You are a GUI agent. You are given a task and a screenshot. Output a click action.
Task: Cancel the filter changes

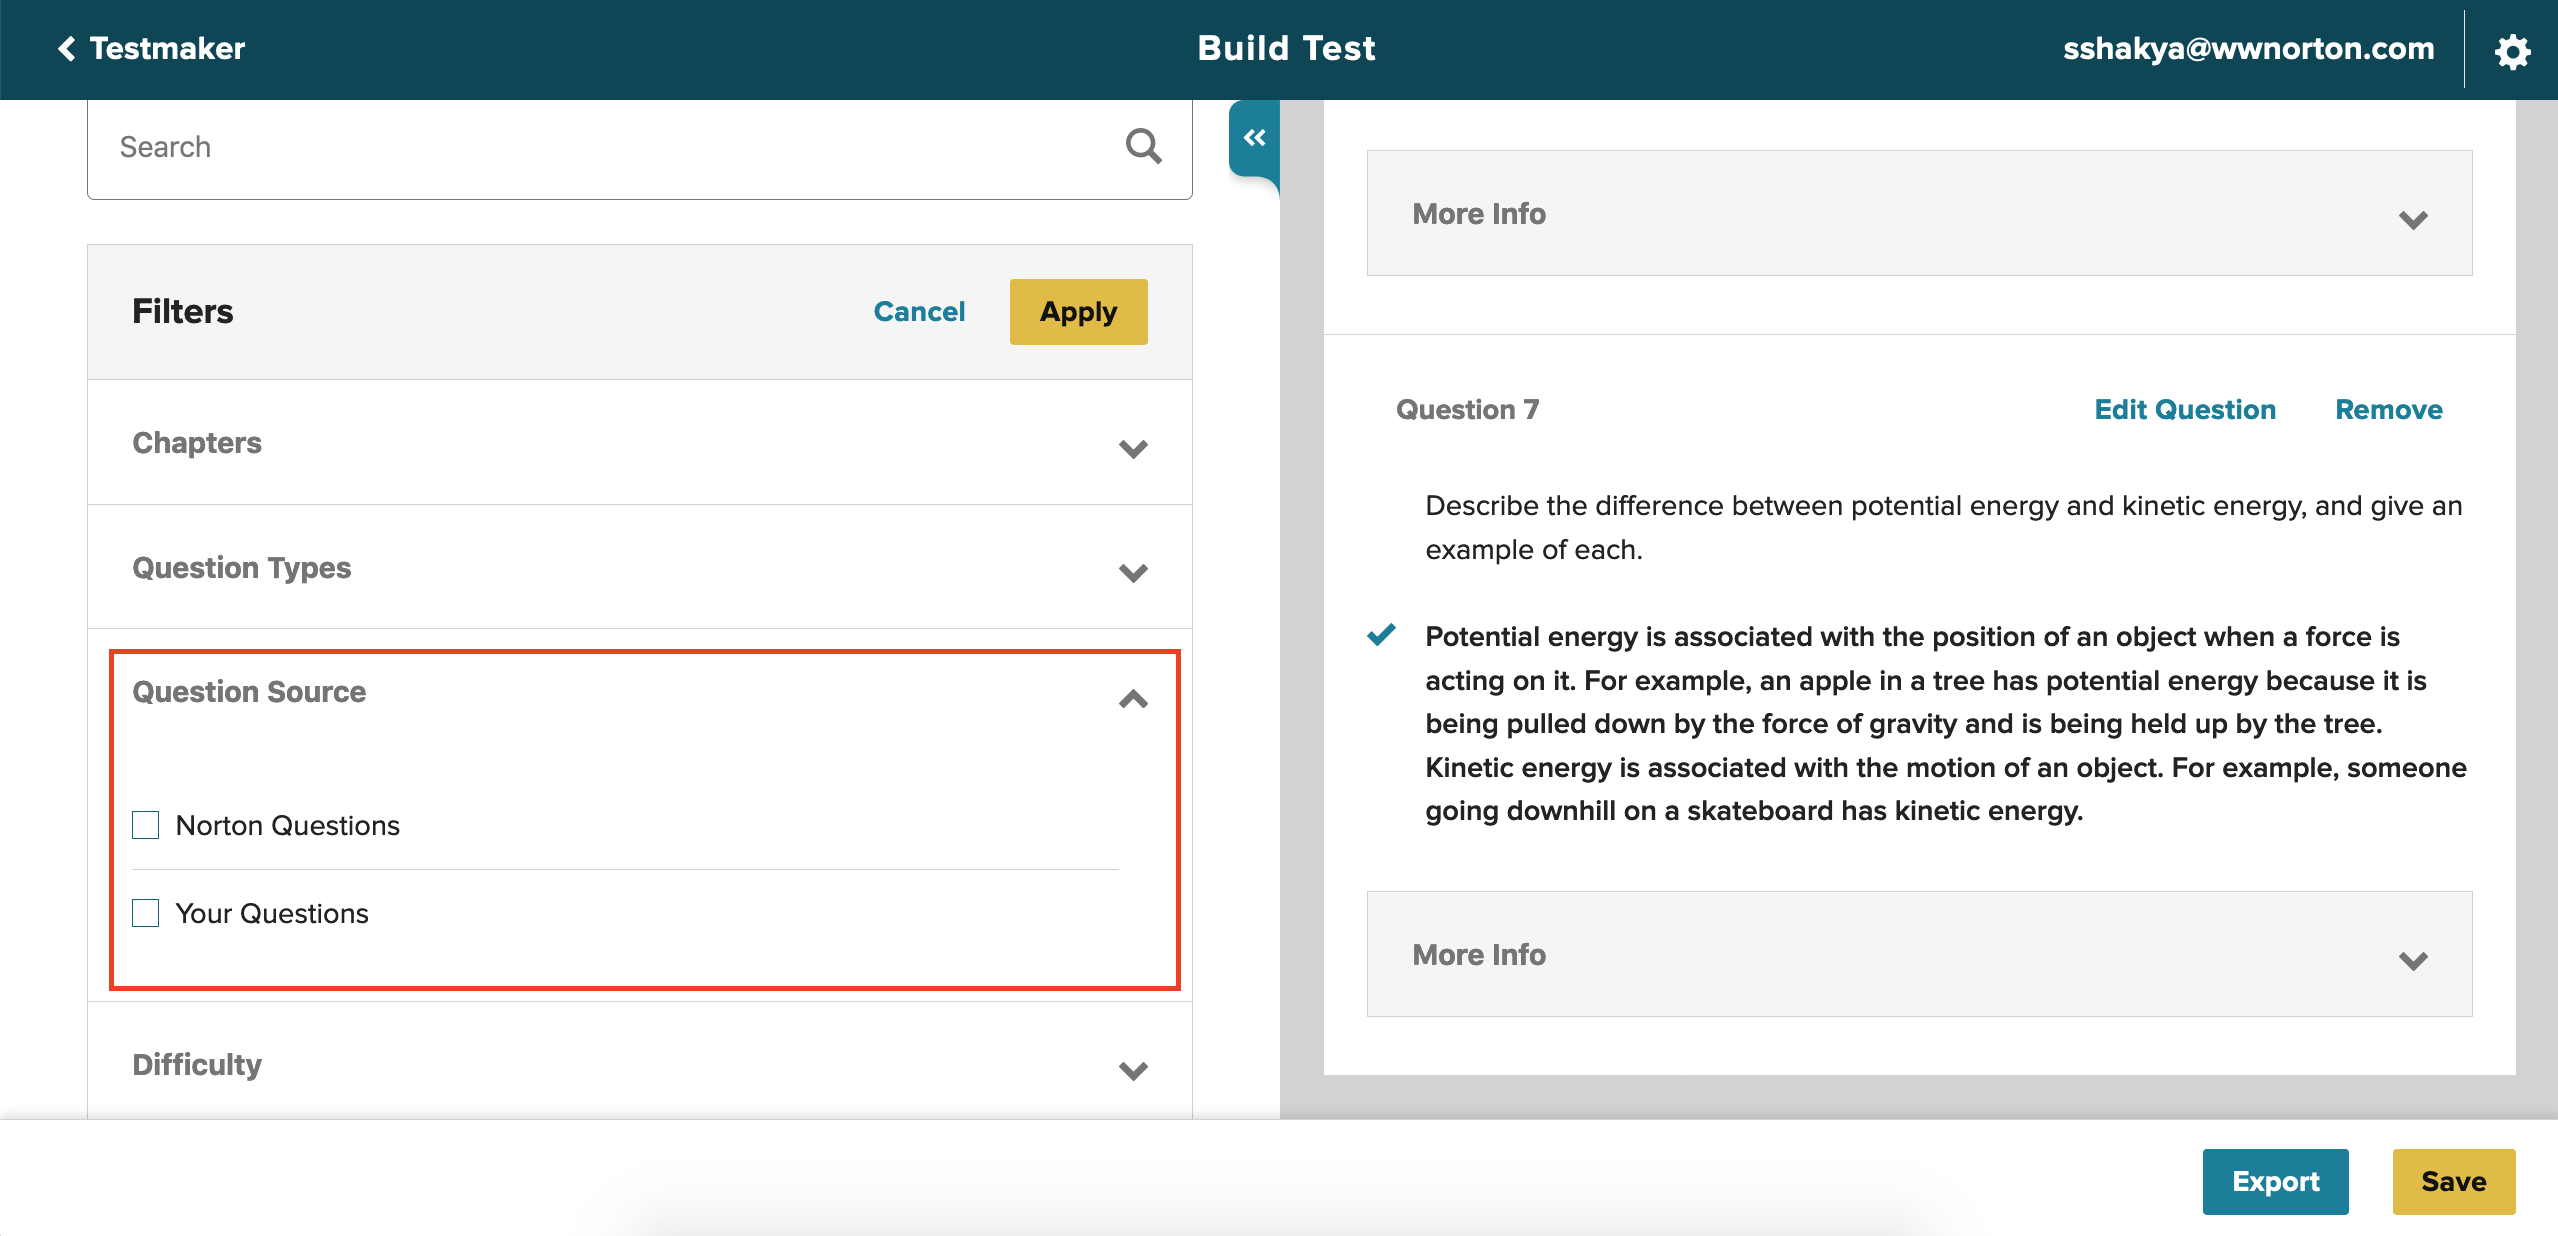click(x=919, y=312)
